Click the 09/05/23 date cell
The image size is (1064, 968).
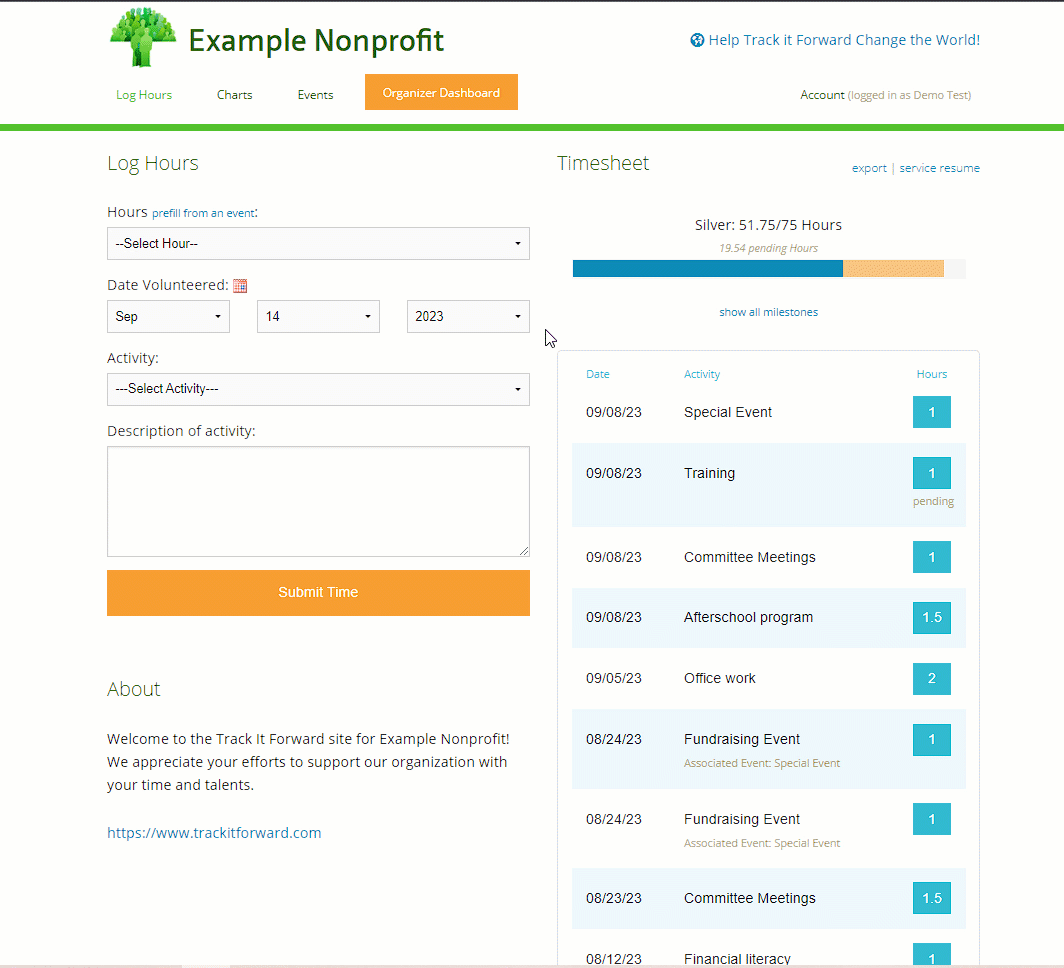point(613,678)
